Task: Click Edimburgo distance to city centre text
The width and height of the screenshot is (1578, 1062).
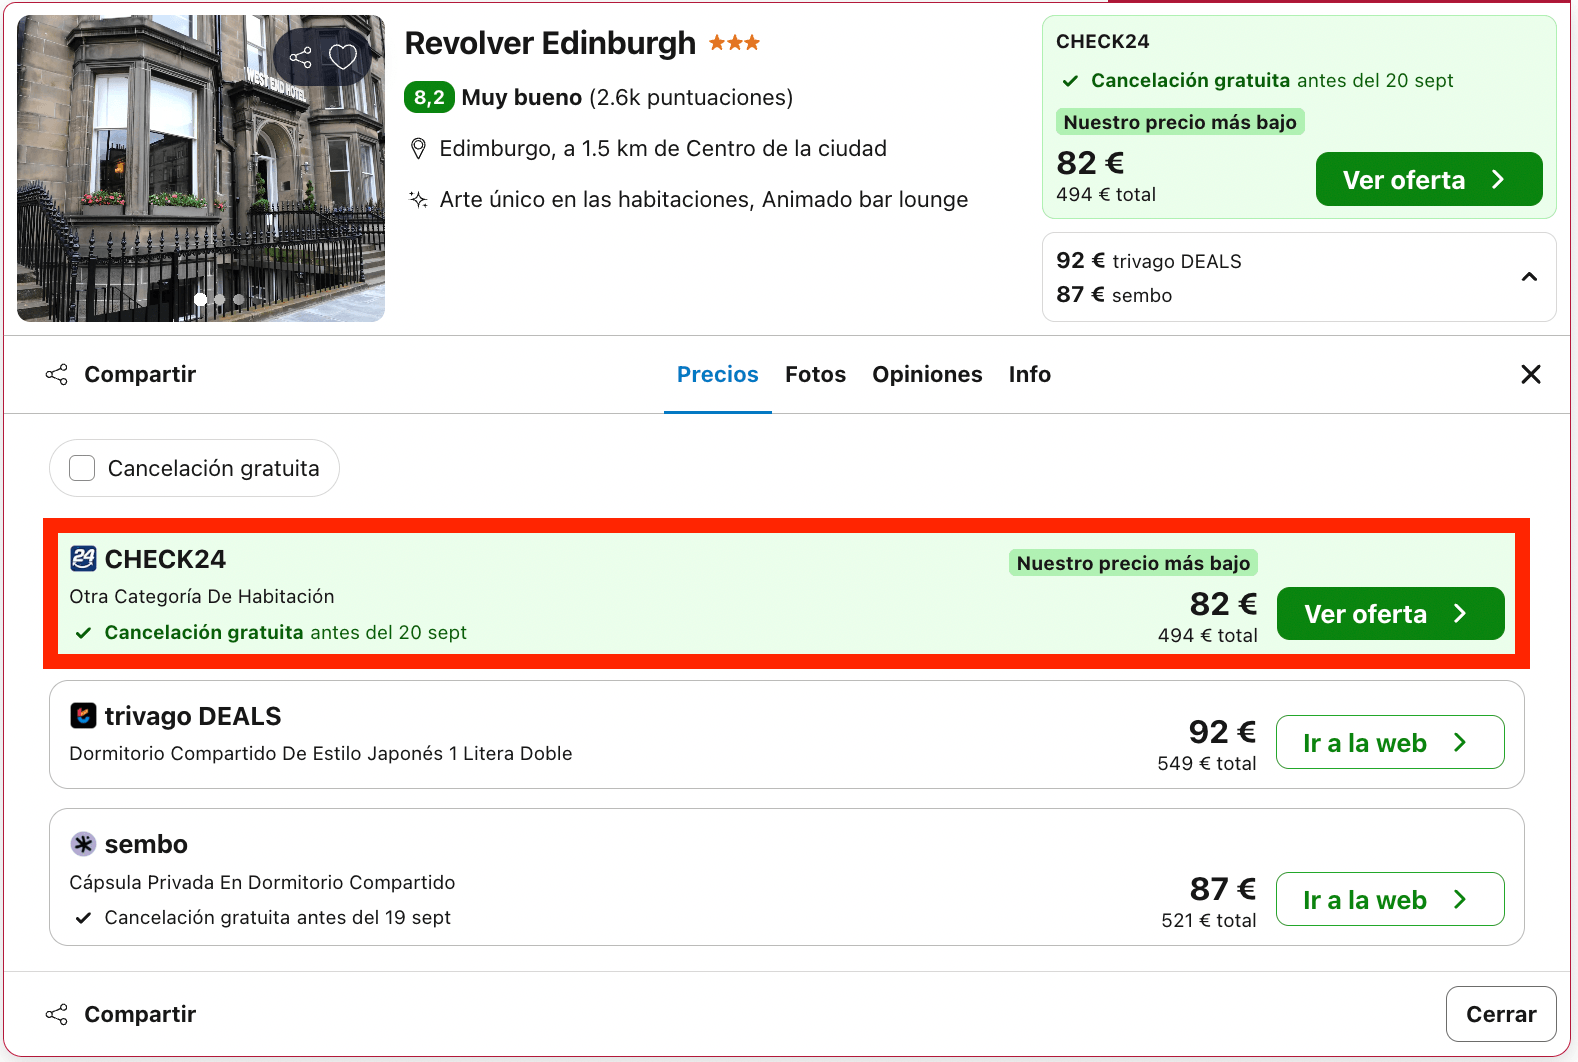Action: pos(663,149)
